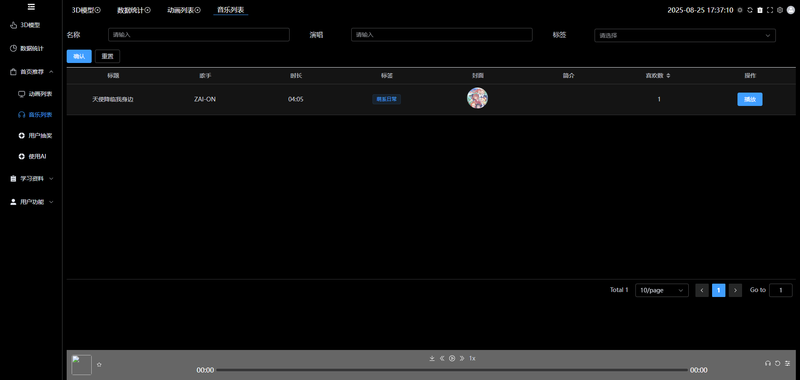
Task: Click the refresh icon in top header
Action: 749,10
